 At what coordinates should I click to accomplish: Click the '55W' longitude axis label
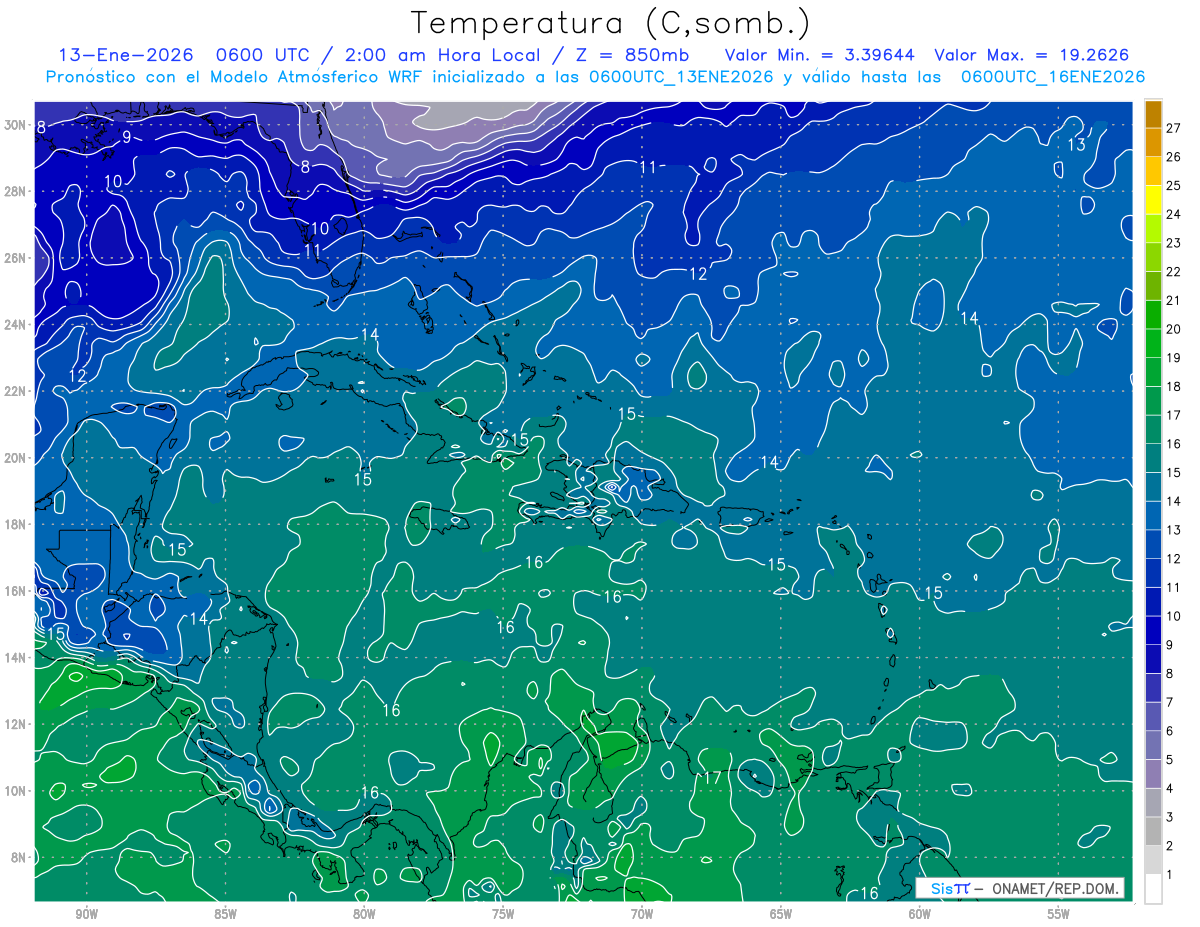1059,914
